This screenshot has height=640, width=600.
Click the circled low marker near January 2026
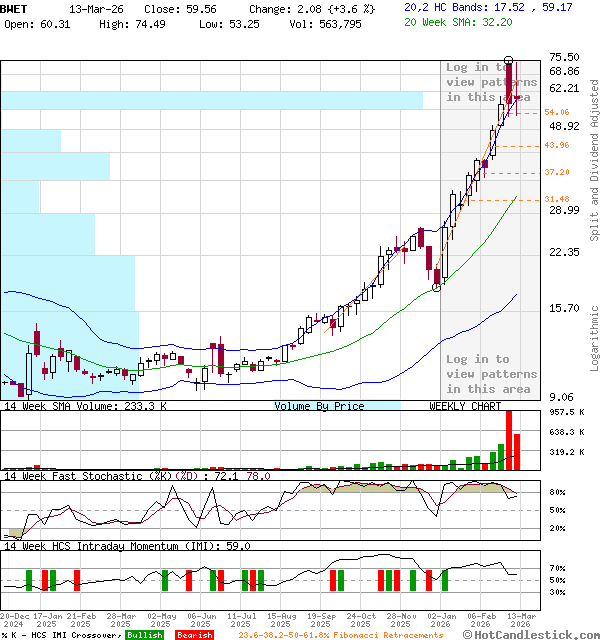(436, 287)
